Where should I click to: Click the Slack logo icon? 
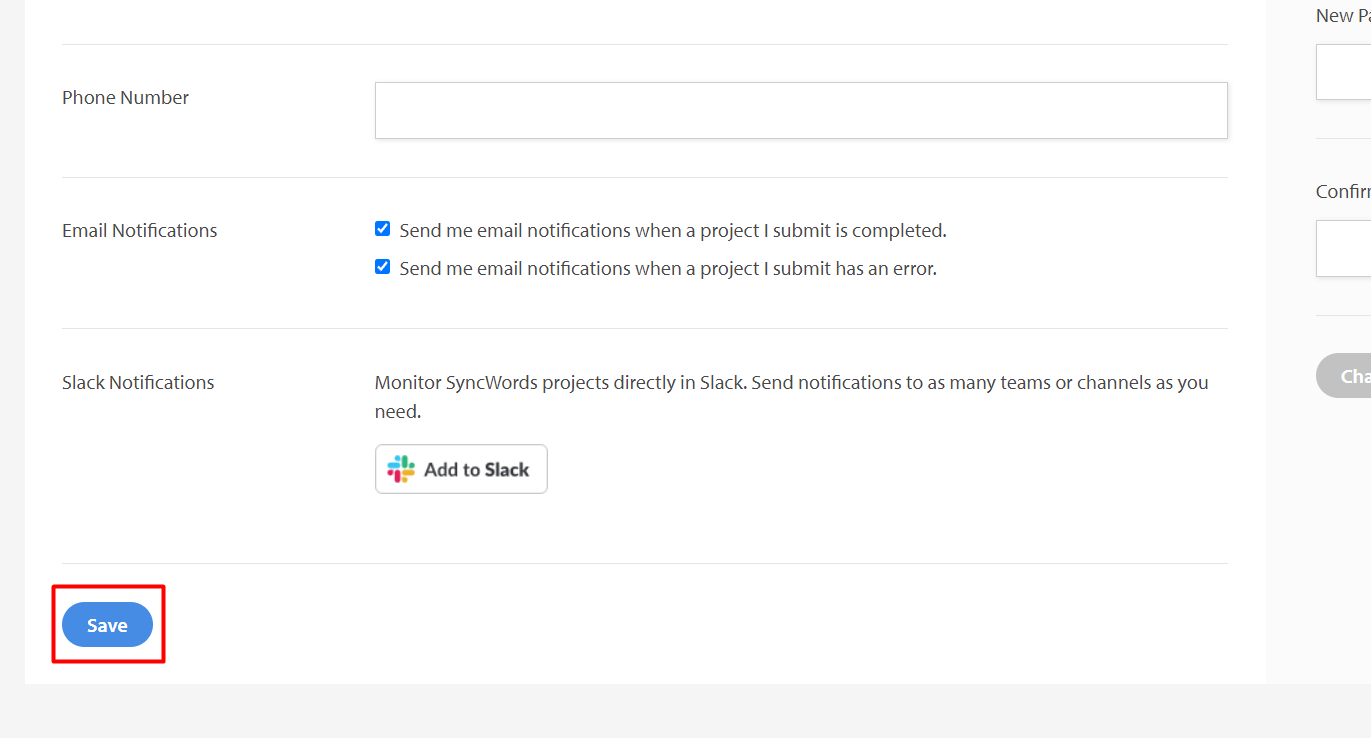pos(401,469)
